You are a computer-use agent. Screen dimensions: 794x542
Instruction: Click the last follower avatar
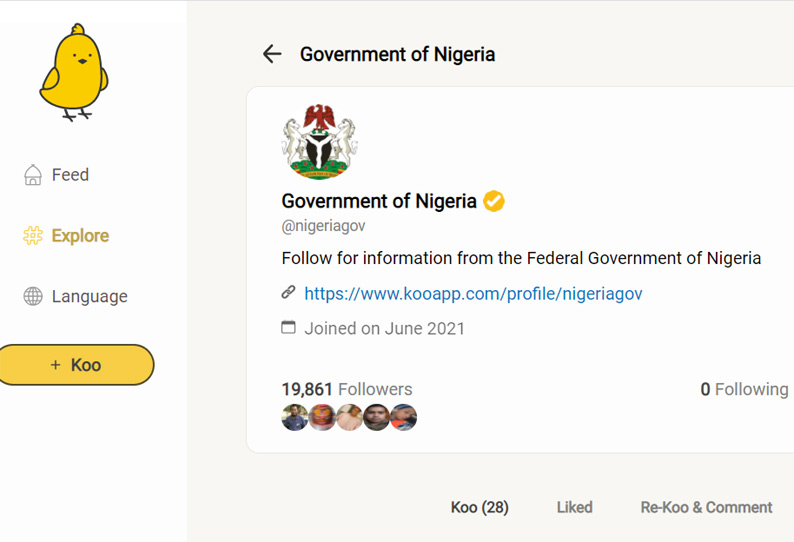click(404, 417)
